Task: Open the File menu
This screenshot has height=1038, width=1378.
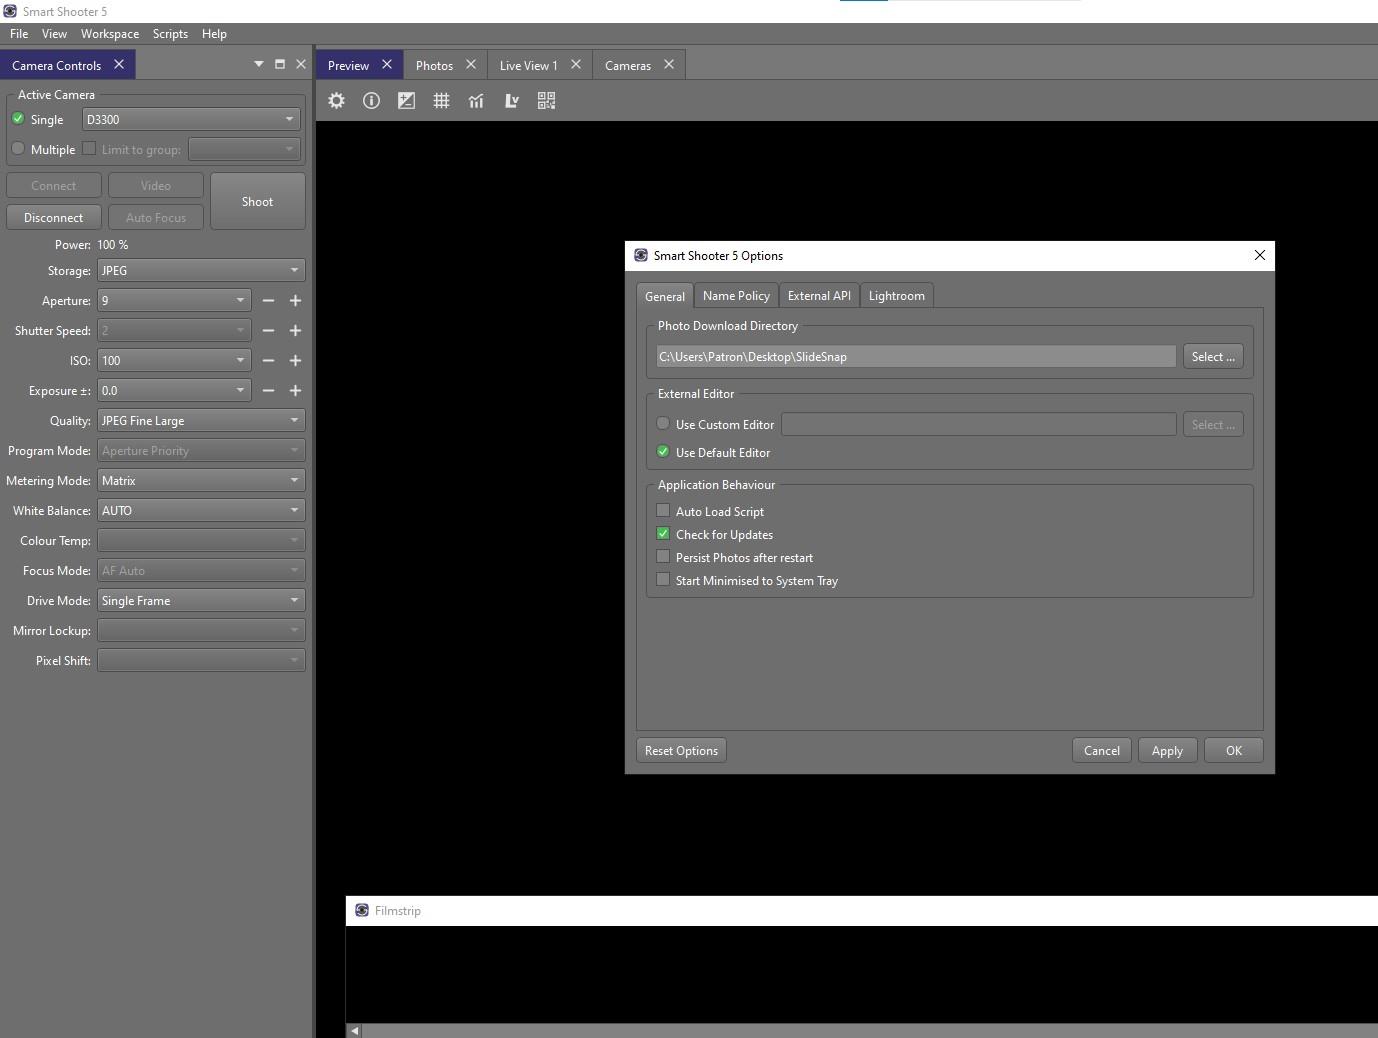Action: 19,34
